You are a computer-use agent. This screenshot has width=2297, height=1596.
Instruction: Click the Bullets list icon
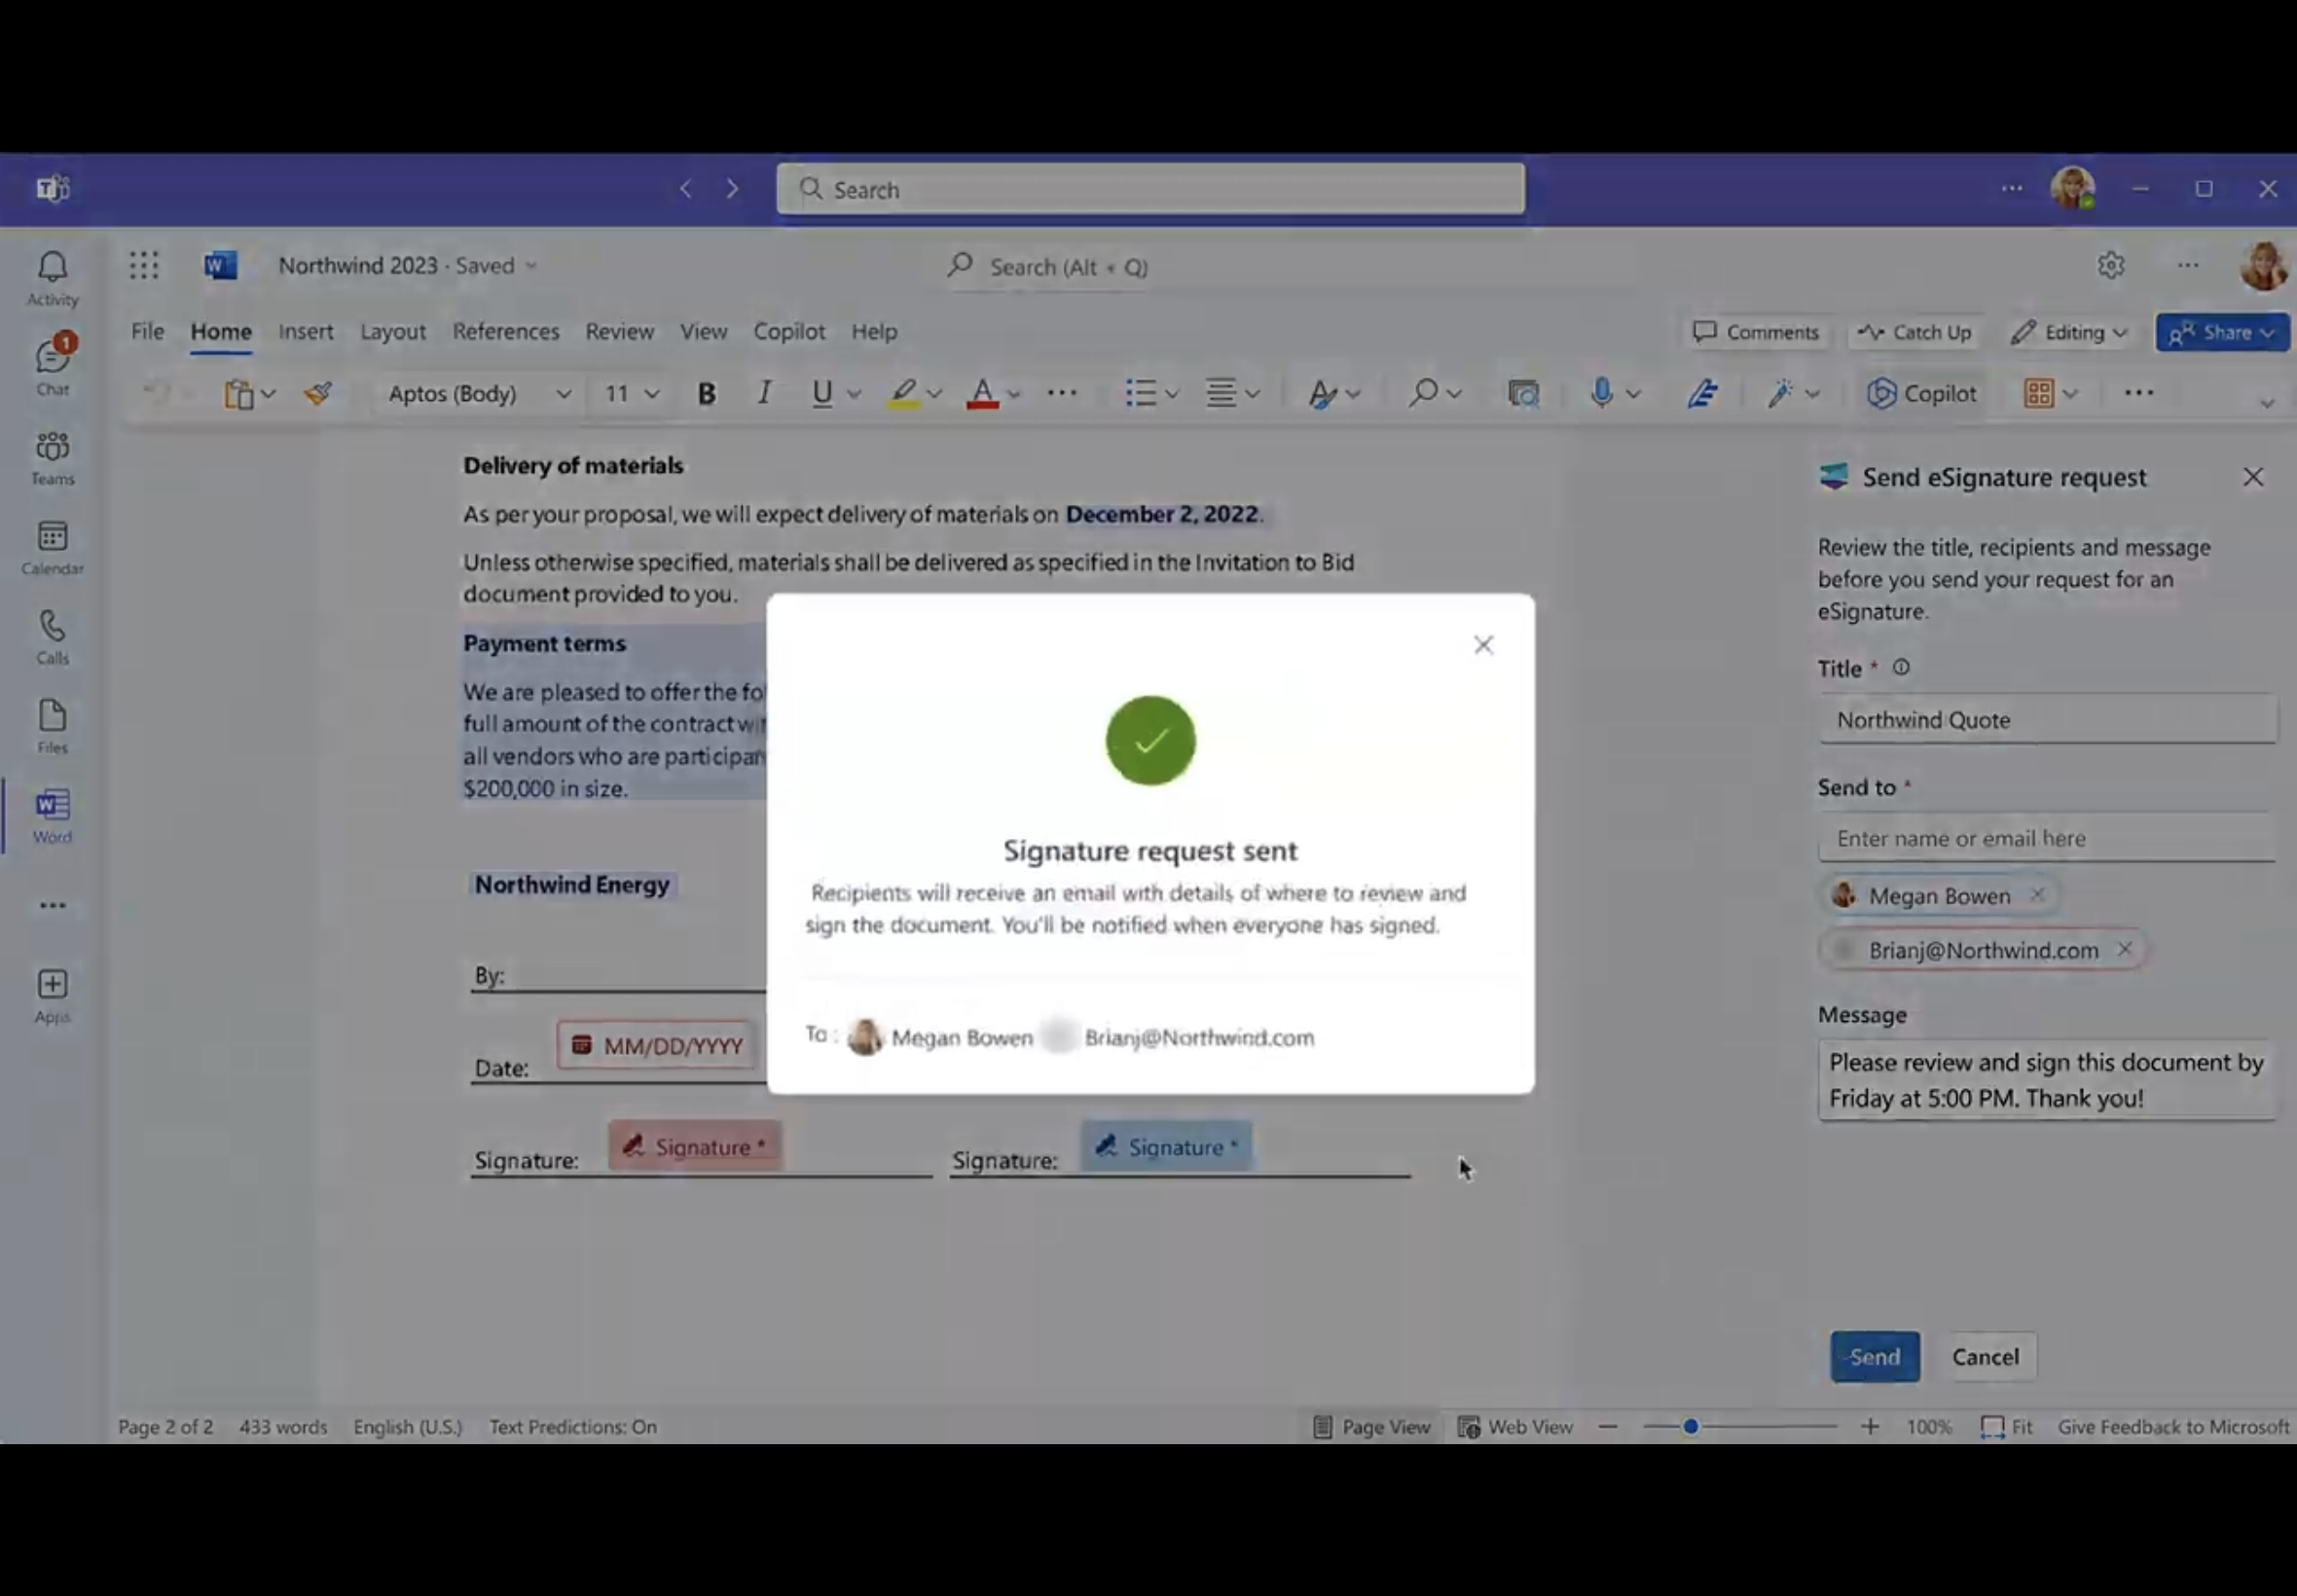pos(1135,392)
